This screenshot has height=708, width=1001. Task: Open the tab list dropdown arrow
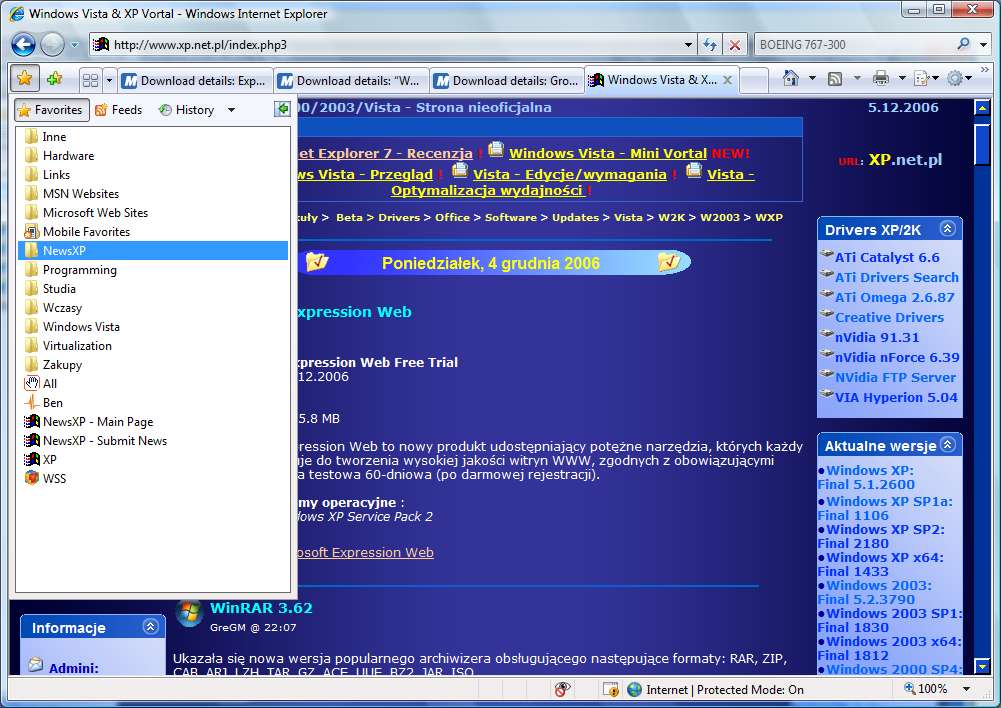tap(109, 80)
